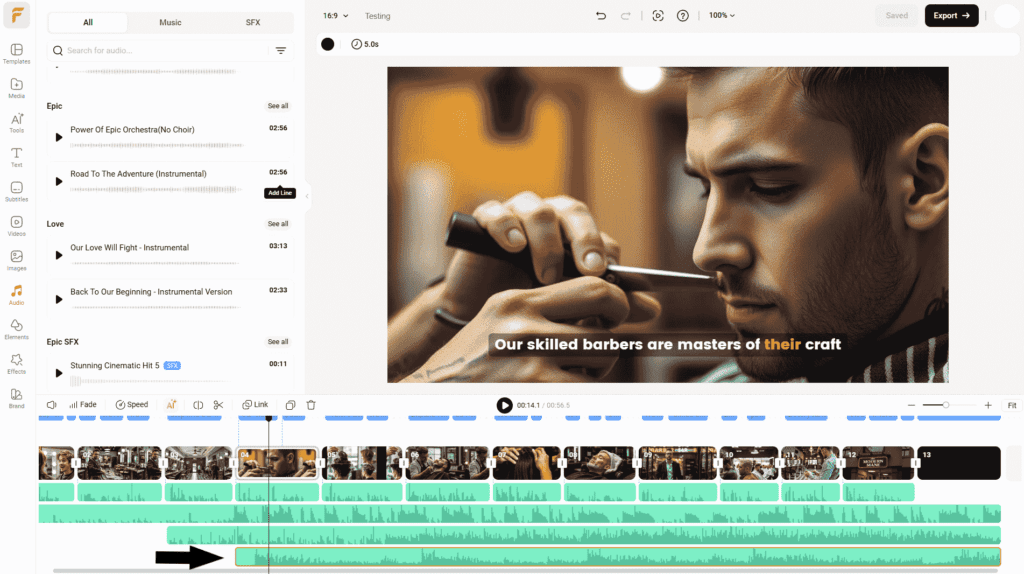Click the subtitle text in preview
This screenshot has height=574, width=1024.
[x=667, y=344]
